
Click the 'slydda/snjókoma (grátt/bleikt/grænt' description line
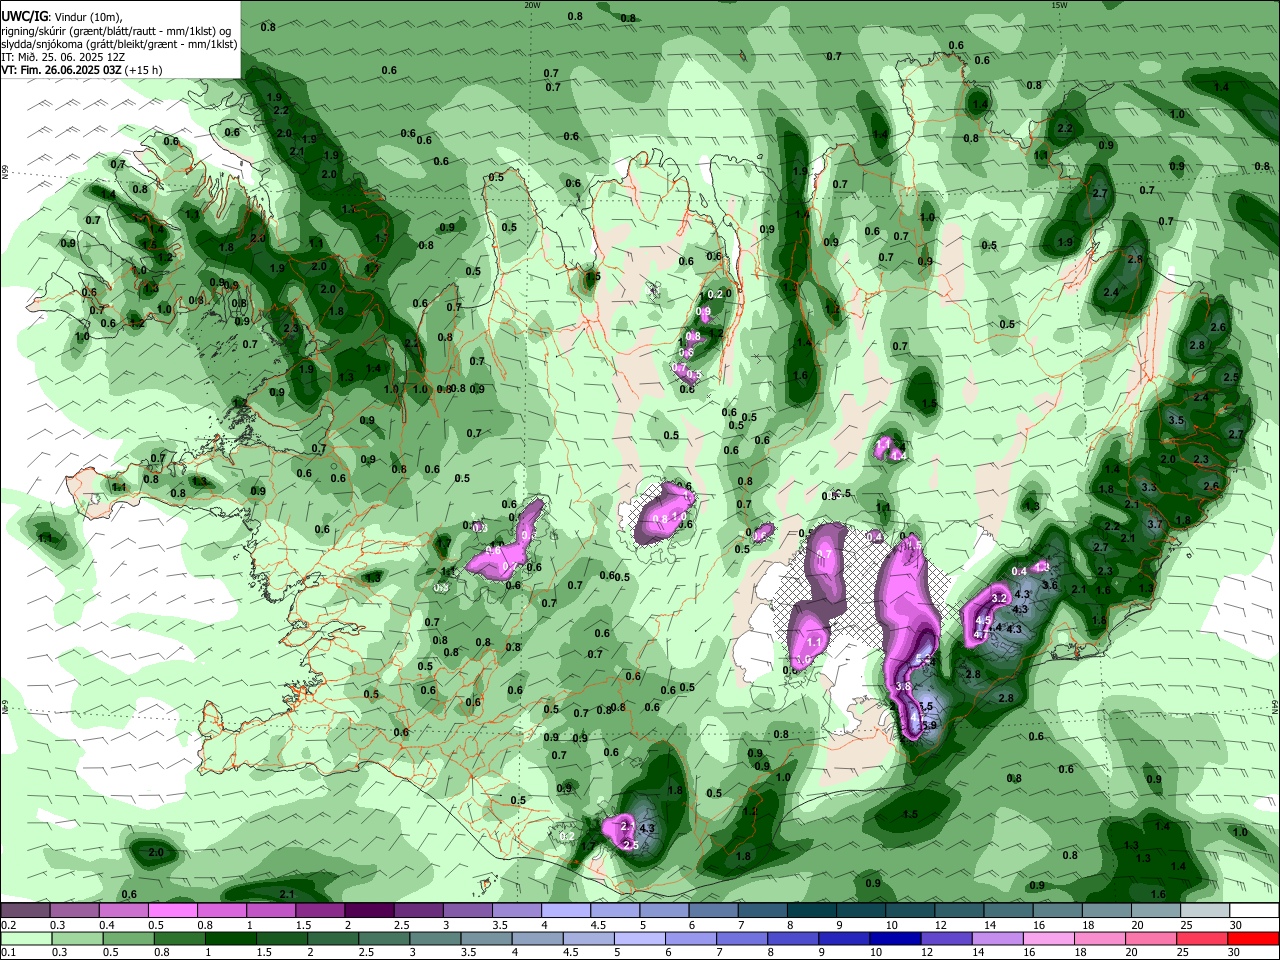(119, 44)
